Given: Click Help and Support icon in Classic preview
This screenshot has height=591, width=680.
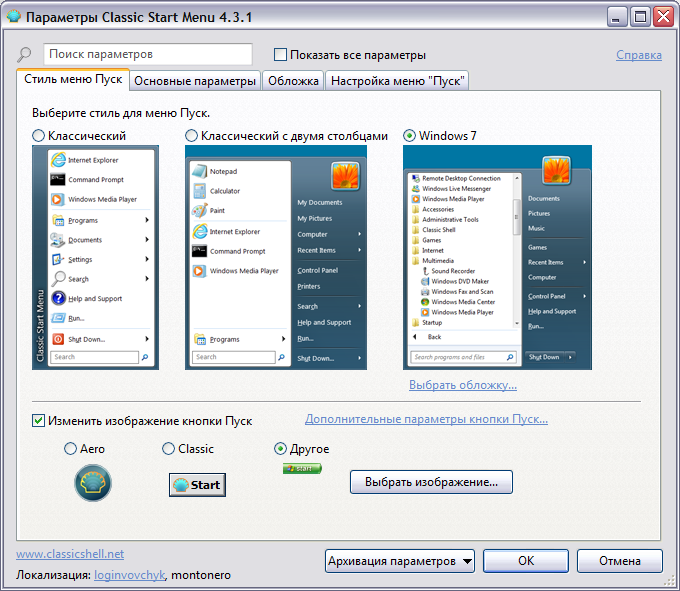Looking at the screenshot, I should 58,298.
